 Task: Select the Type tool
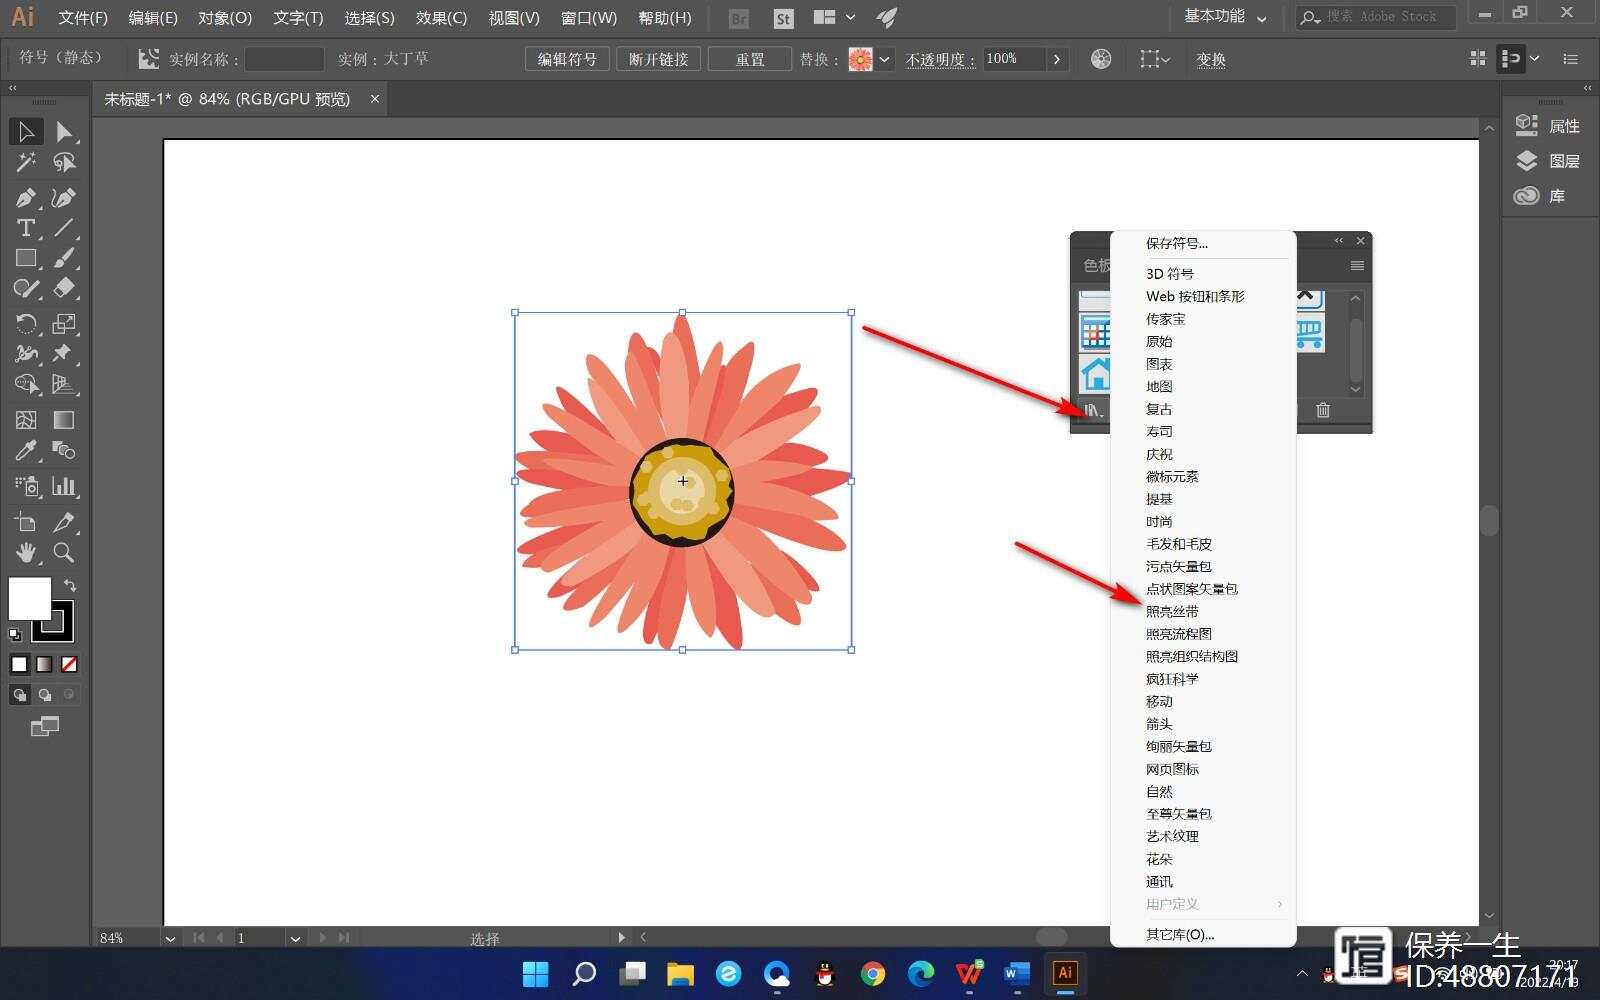26,227
